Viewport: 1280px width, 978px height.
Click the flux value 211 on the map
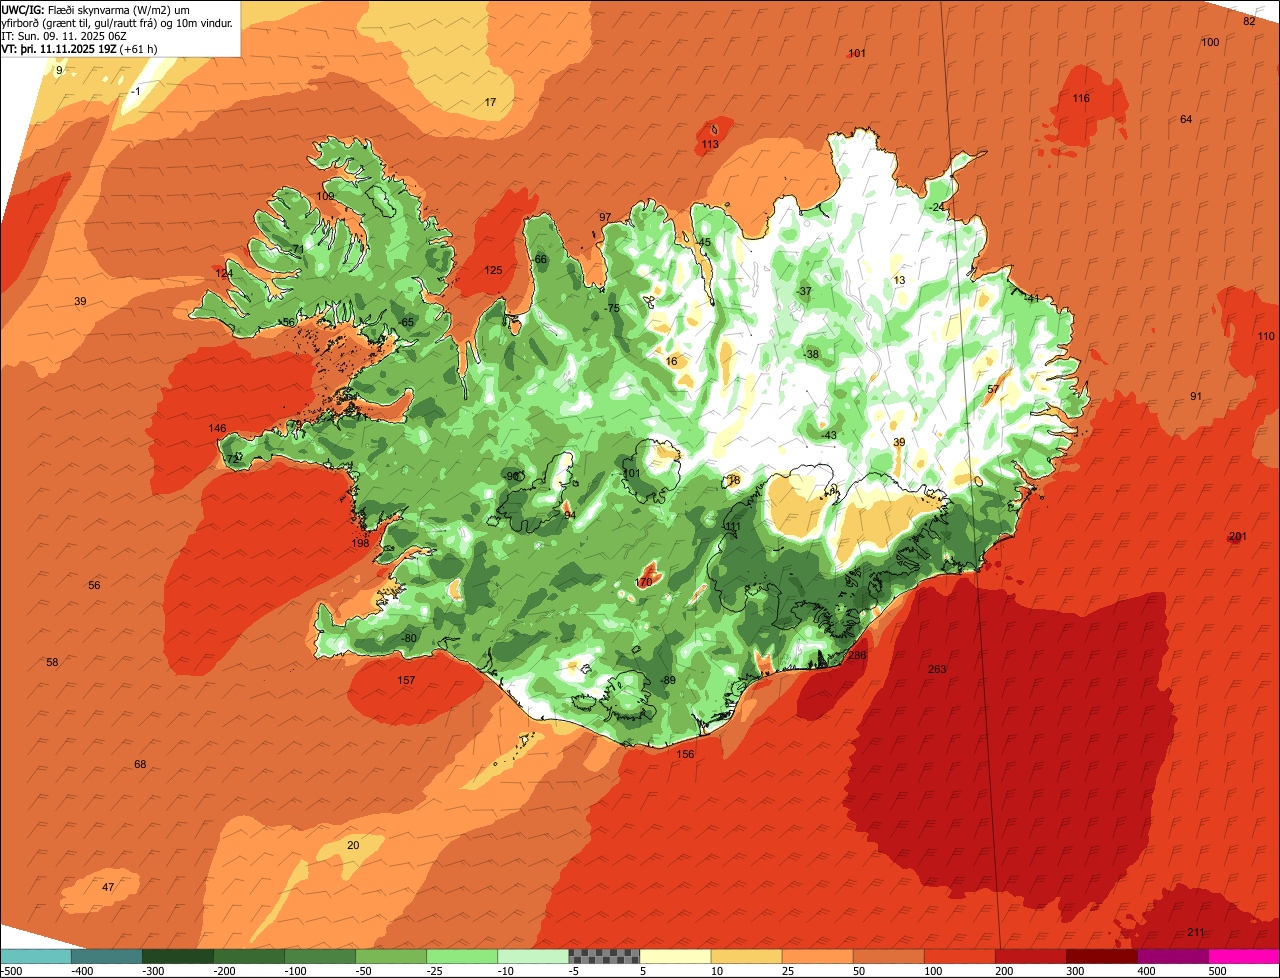(x=1196, y=932)
